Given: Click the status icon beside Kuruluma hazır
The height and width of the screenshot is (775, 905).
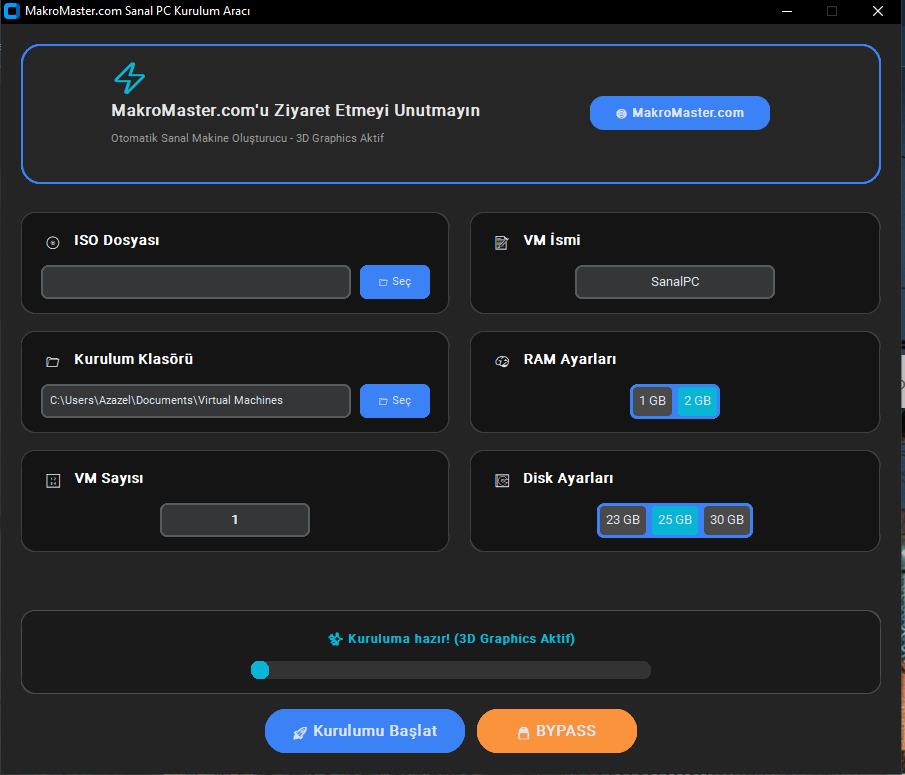Looking at the screenshot, I should [x=335, y=639].
